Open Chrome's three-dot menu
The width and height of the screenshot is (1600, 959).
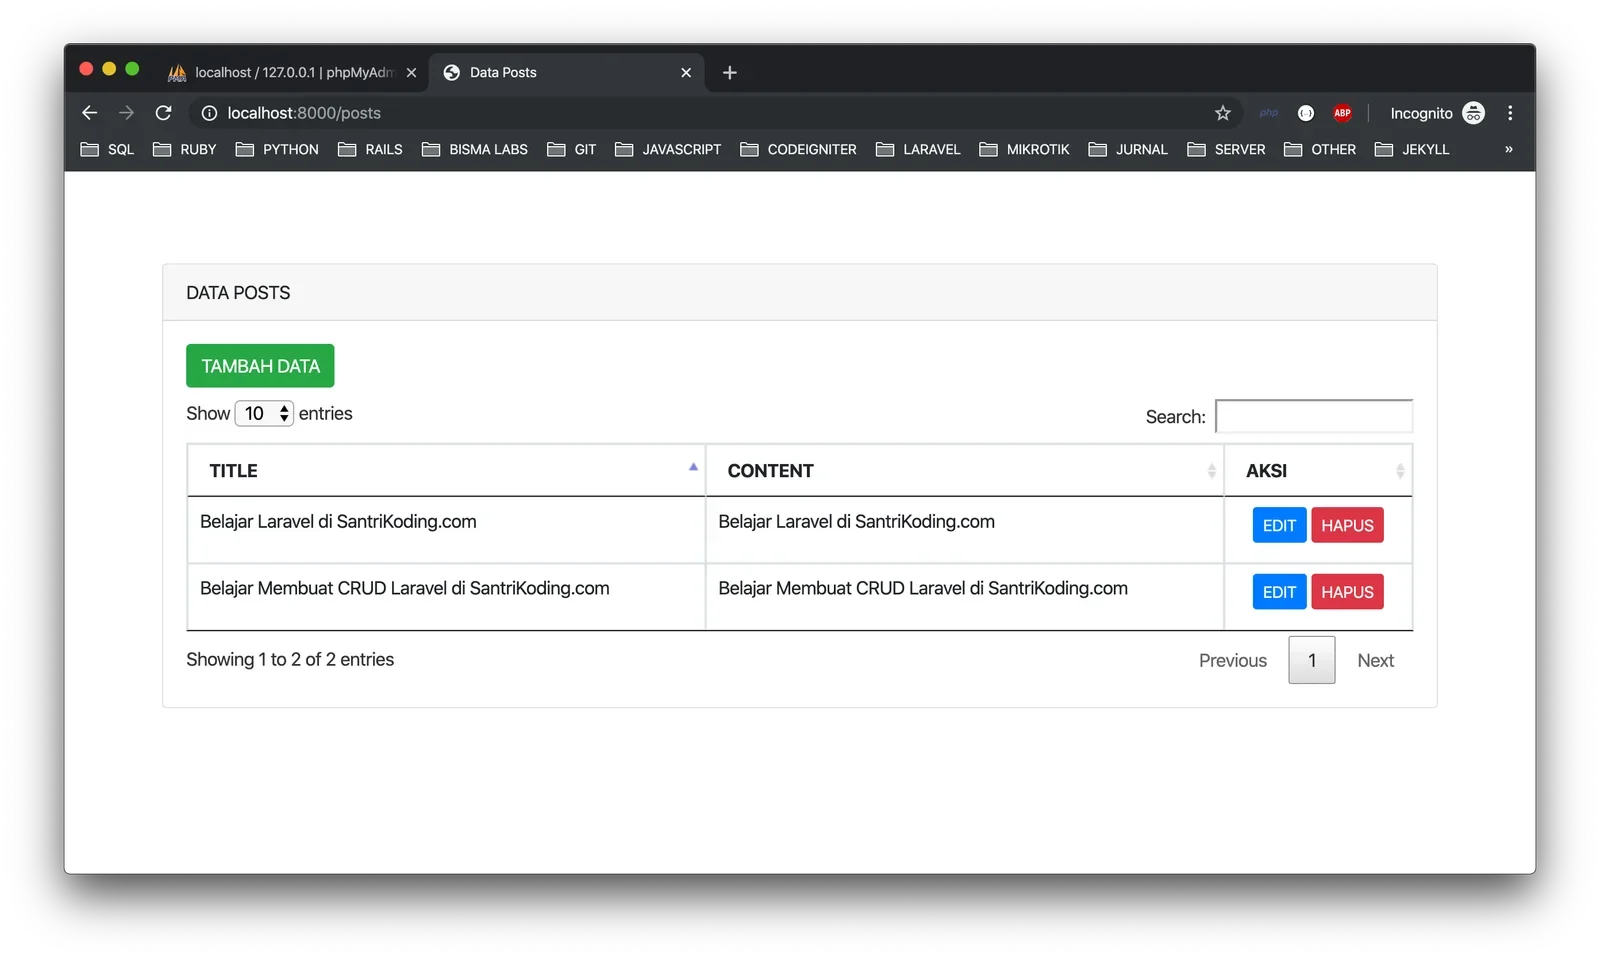point(1510,113)
